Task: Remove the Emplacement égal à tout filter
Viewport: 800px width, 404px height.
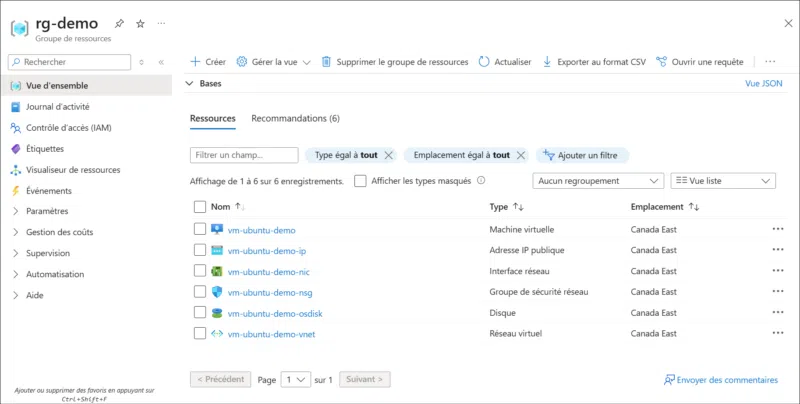Action: point(520,156)
